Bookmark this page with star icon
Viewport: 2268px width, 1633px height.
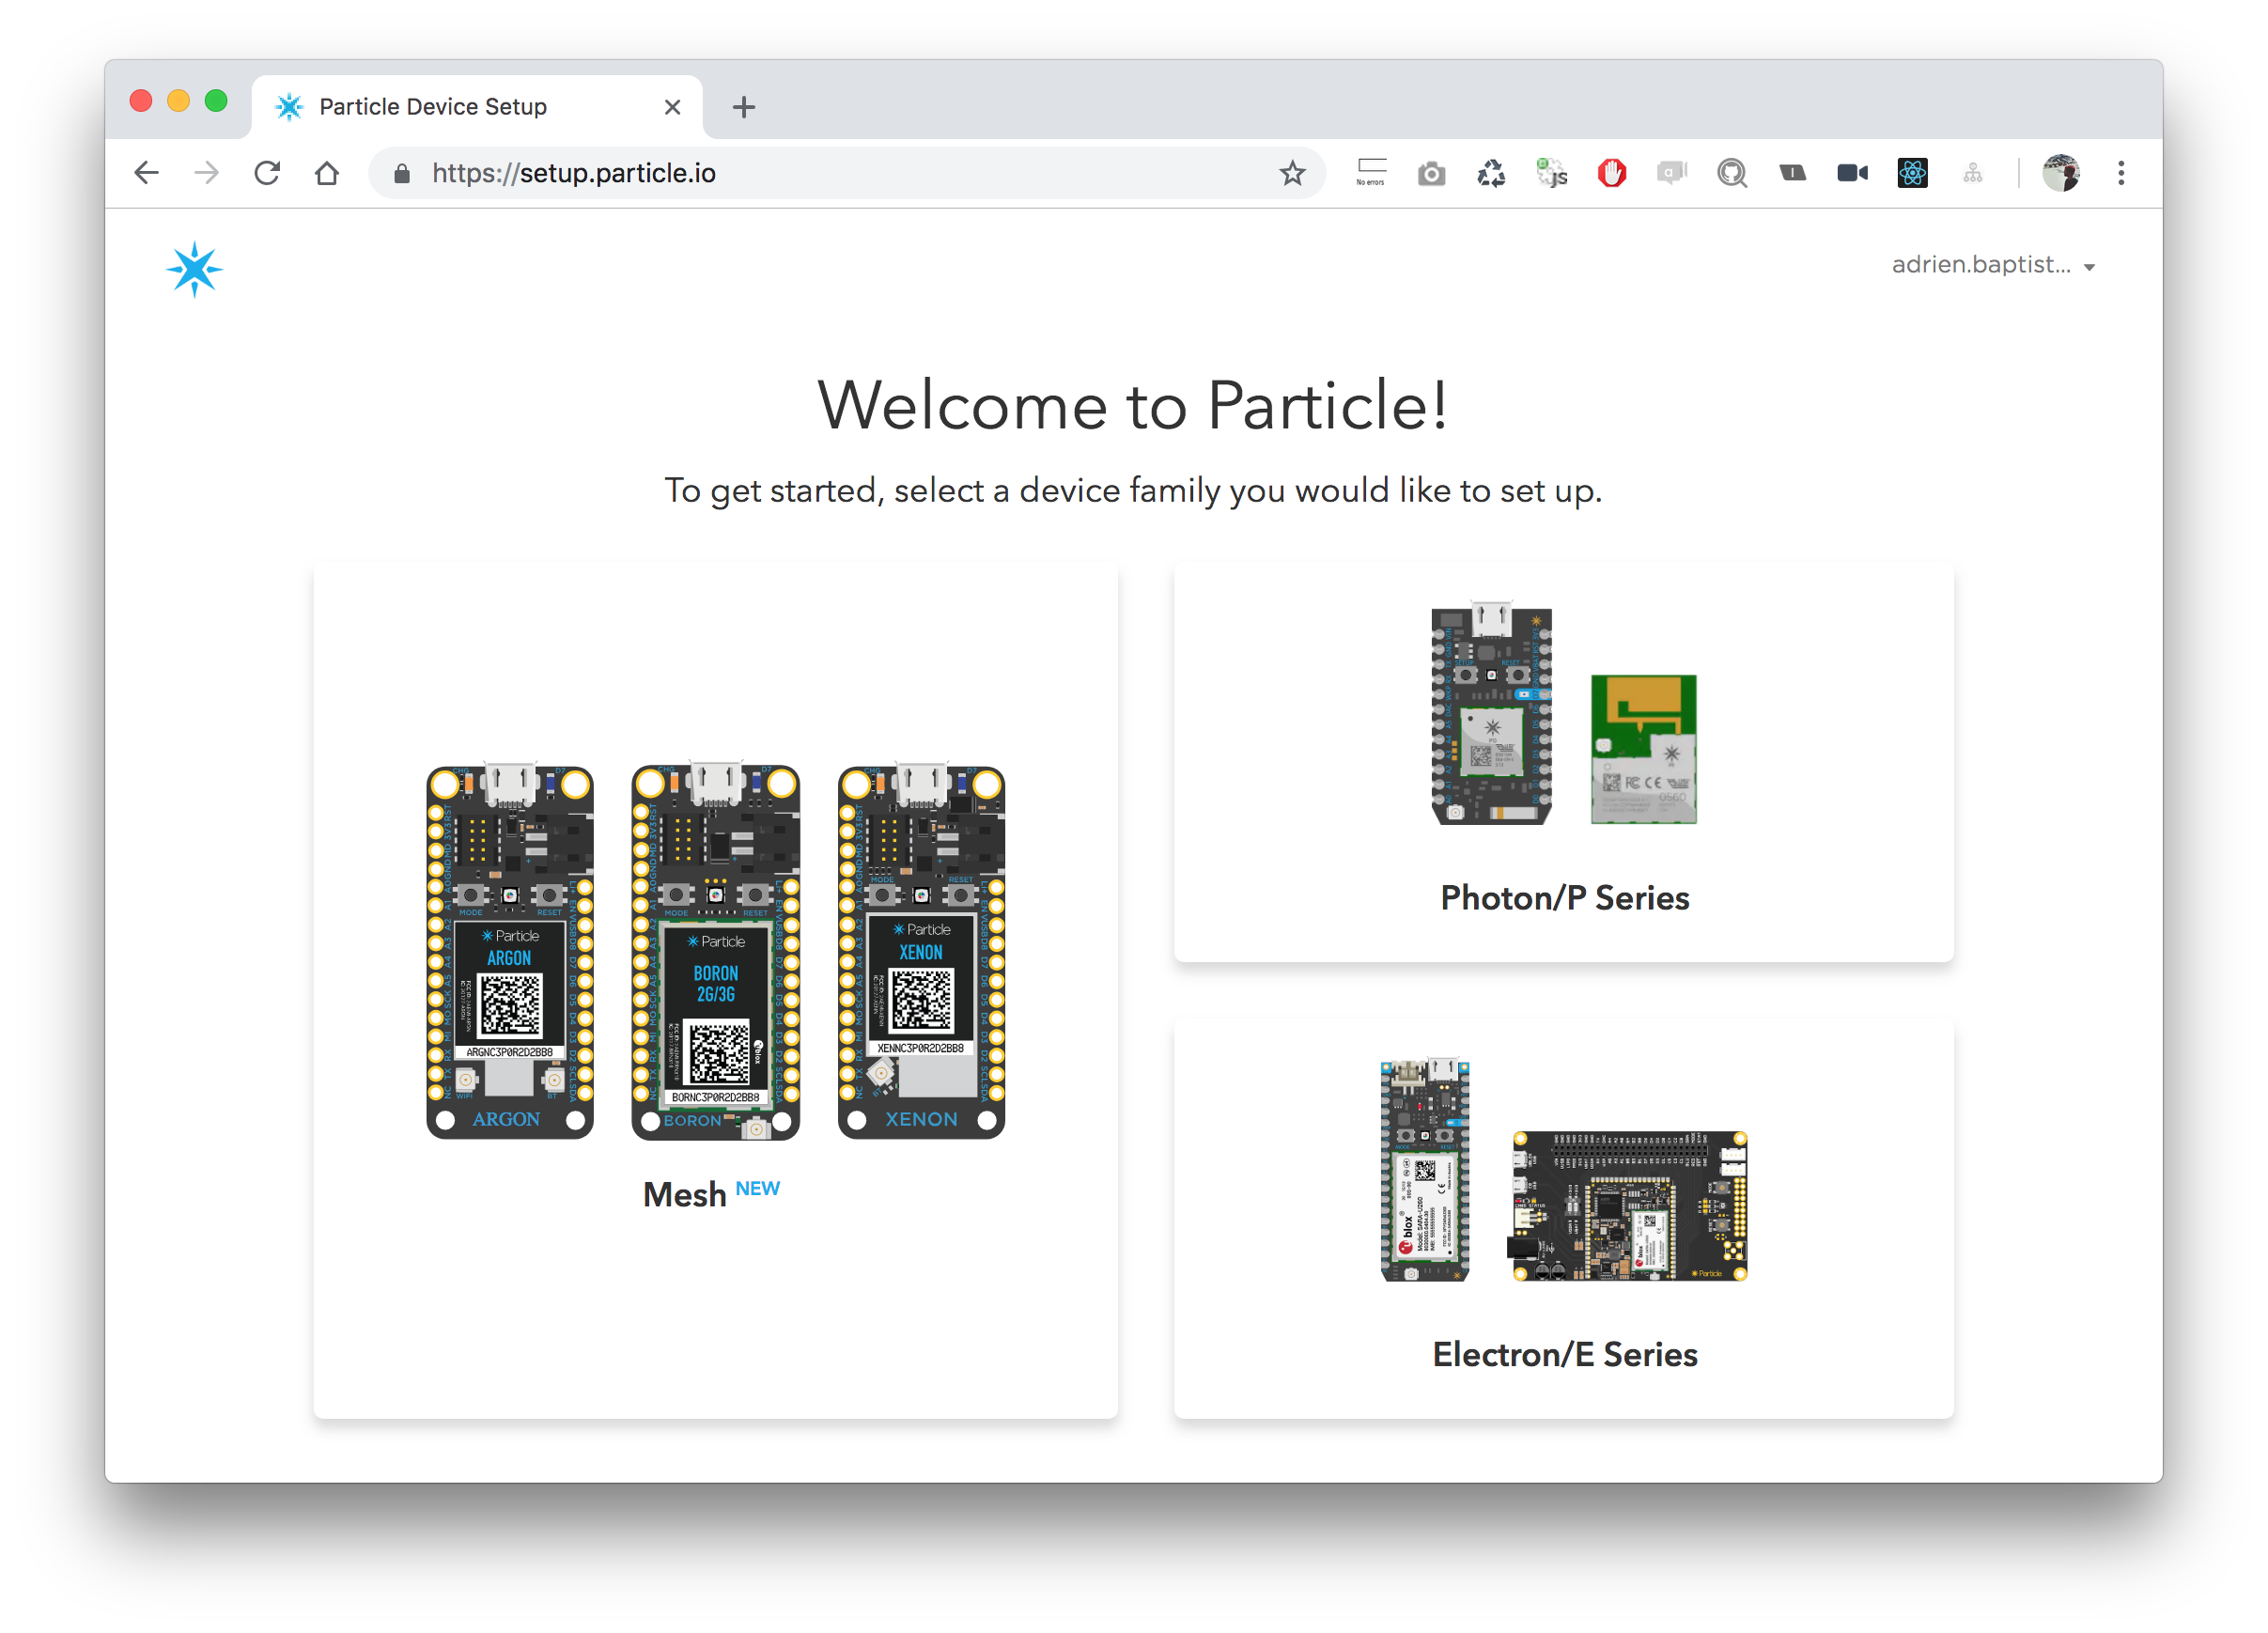[x=1292, y=173]
